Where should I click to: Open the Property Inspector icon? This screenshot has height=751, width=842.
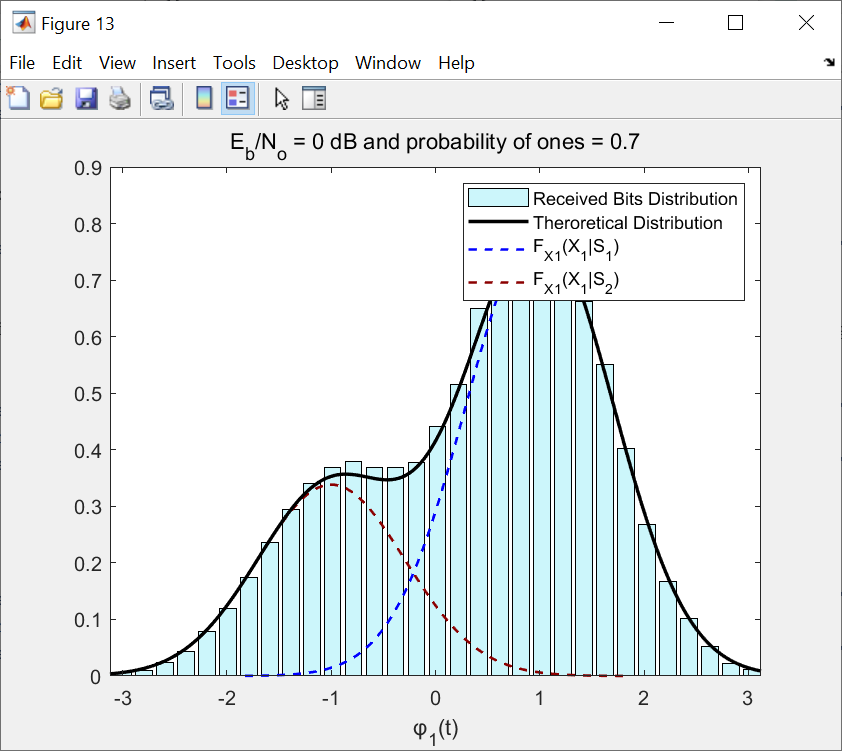(314, 99)
